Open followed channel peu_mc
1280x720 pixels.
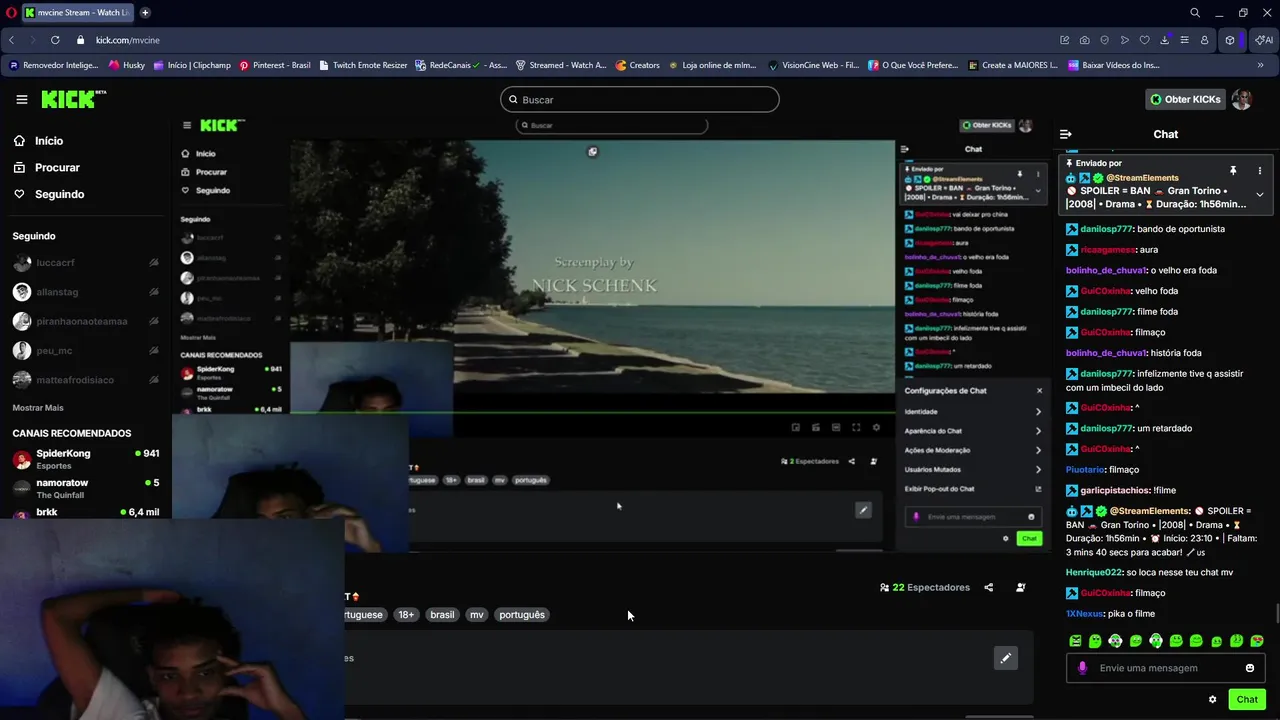click(x=85, y=350)
